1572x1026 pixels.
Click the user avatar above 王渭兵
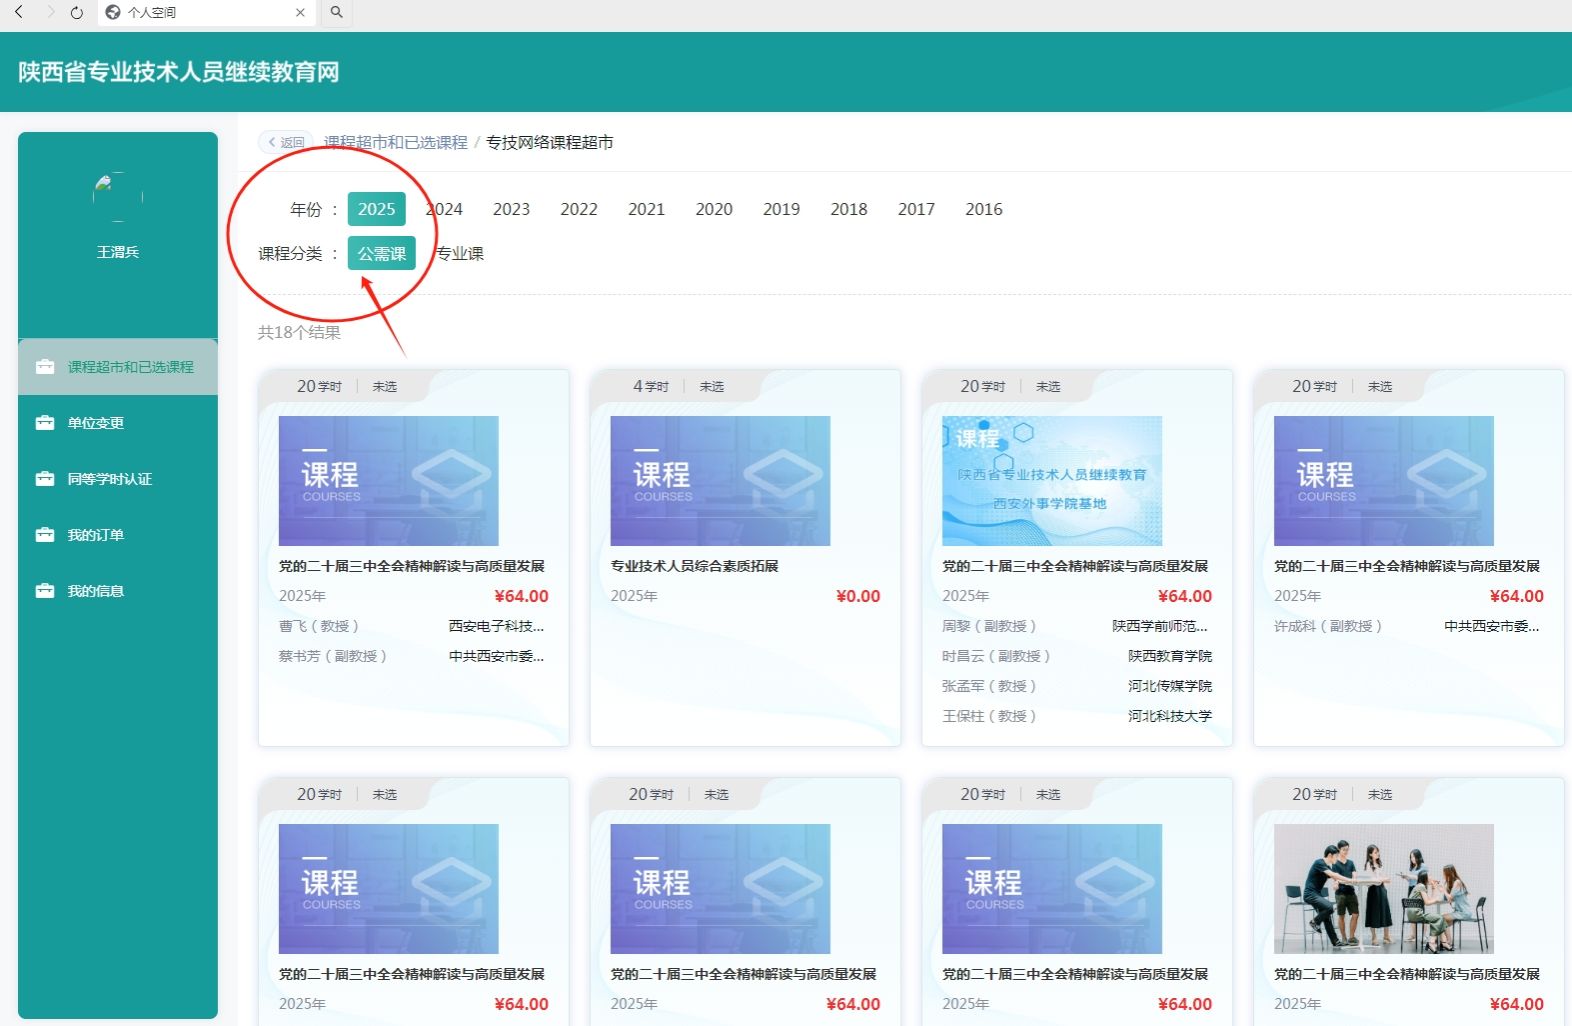[x=118, y=197]
